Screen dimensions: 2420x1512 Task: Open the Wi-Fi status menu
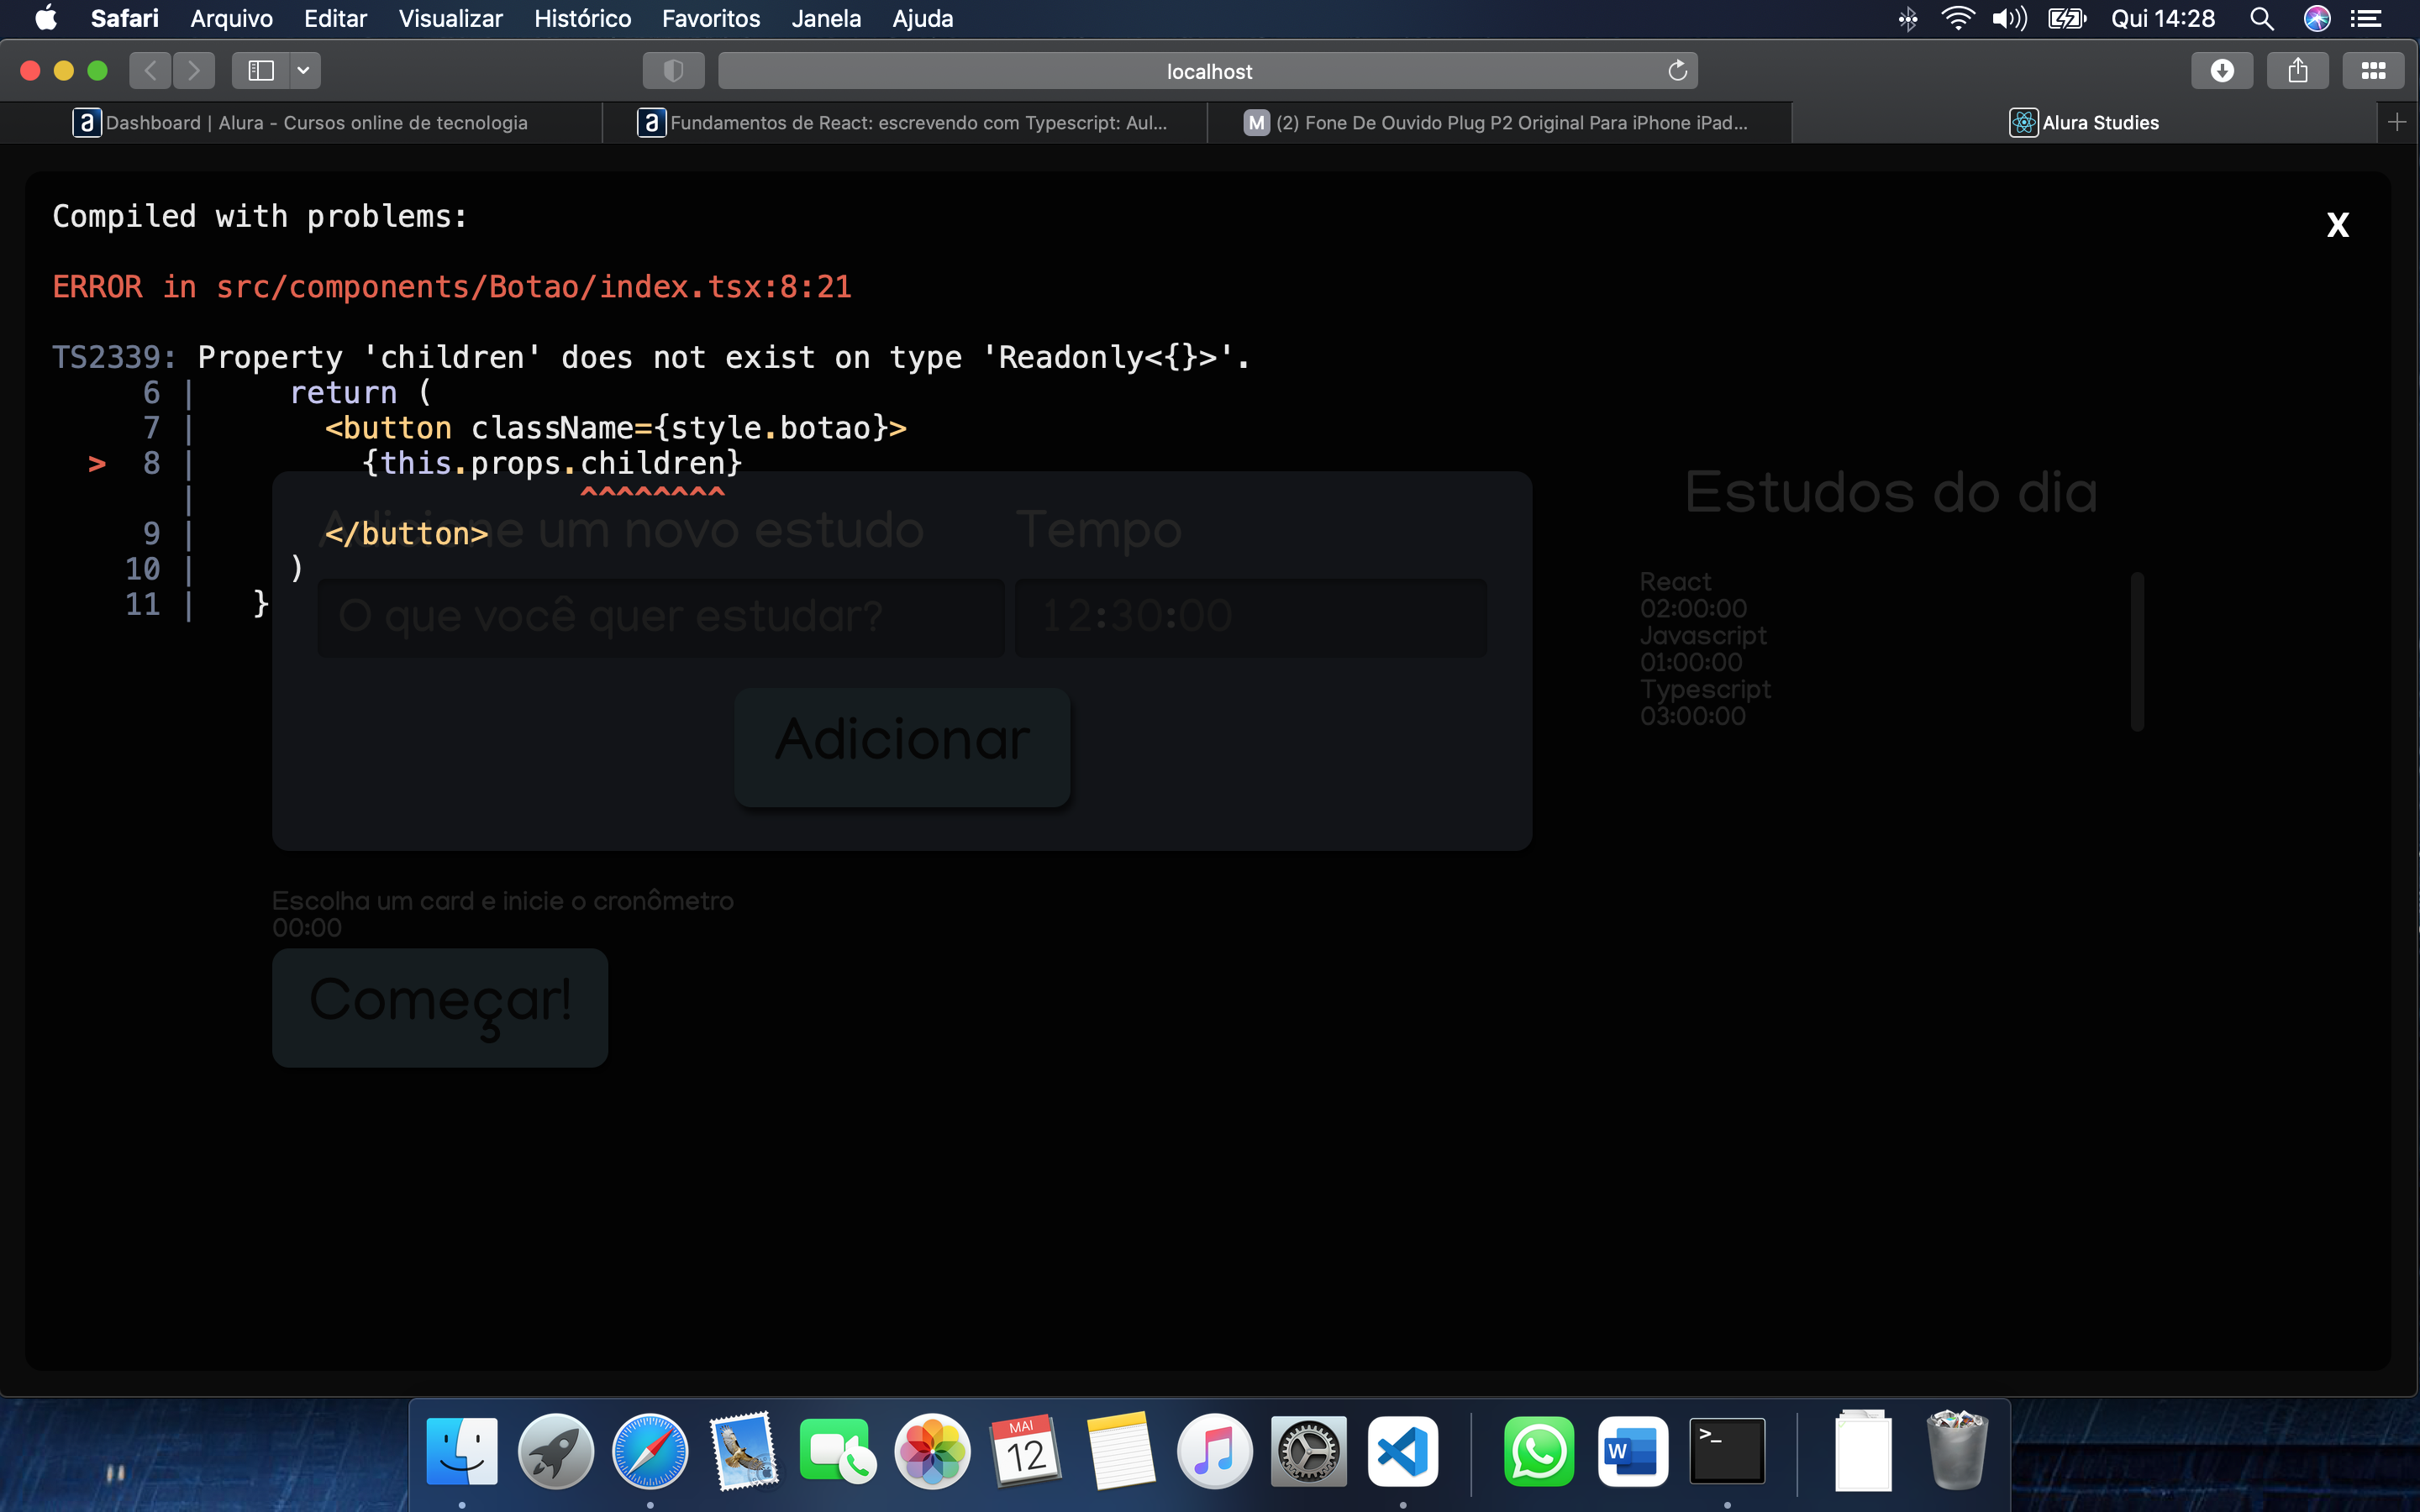(x=1957, y=18)
